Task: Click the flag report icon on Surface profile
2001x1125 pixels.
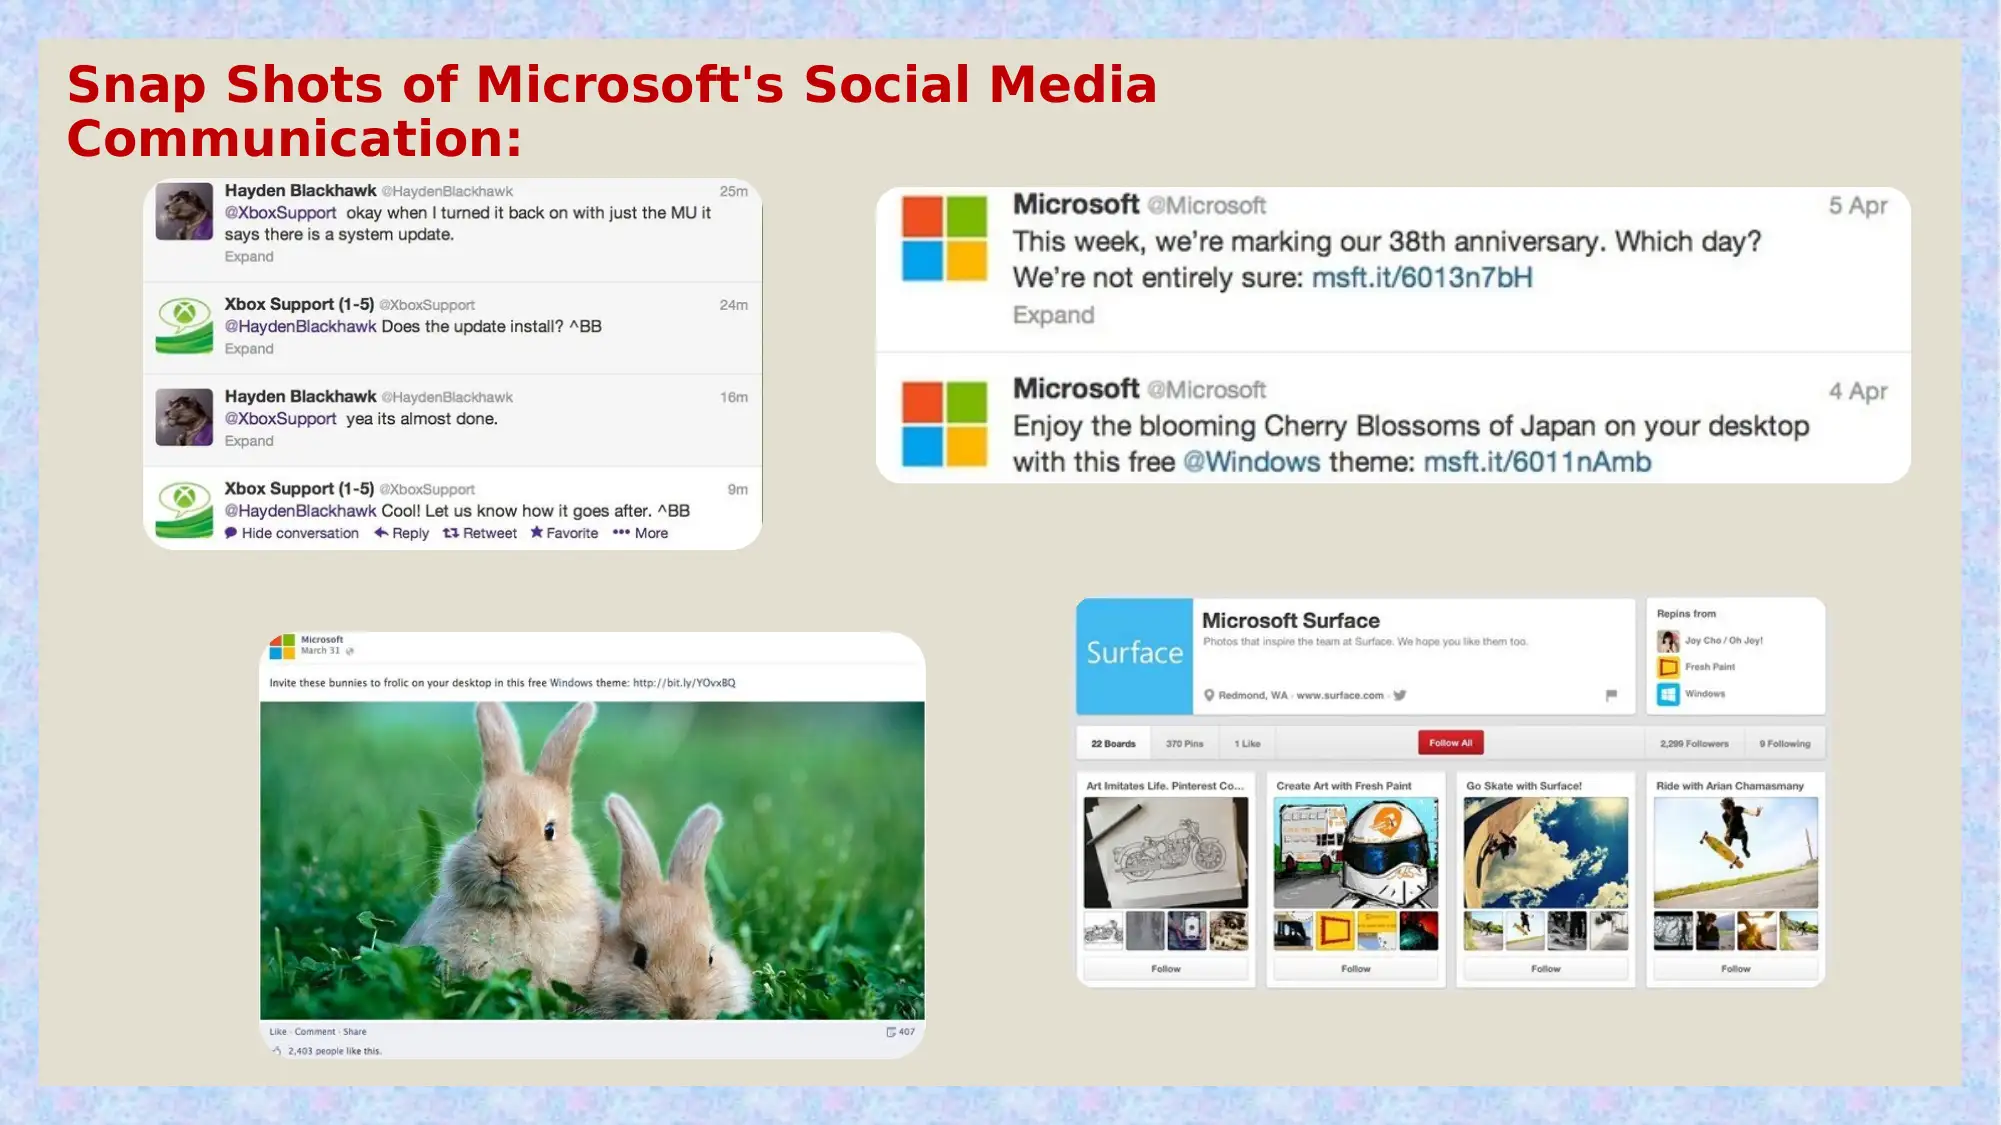Action: [1611, 695]
